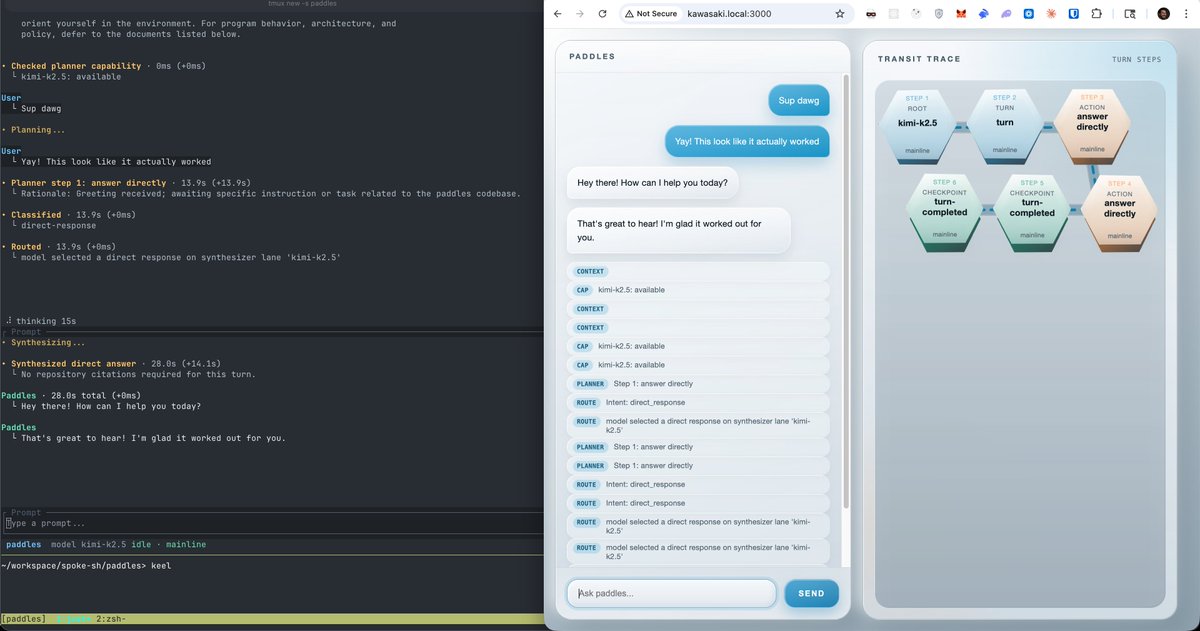
Task: Select the Step 2 TURN hexagon
Action: pyautogui.click(x=1005, y=126)
